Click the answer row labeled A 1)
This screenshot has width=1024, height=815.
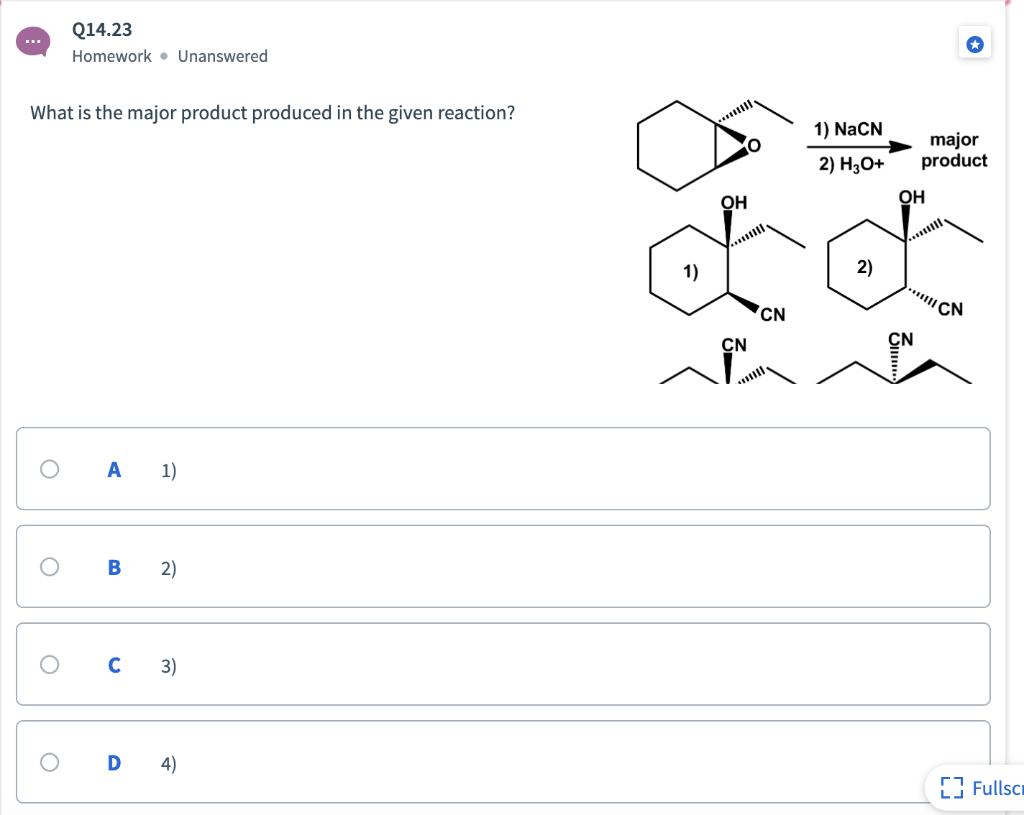[500, 468]
